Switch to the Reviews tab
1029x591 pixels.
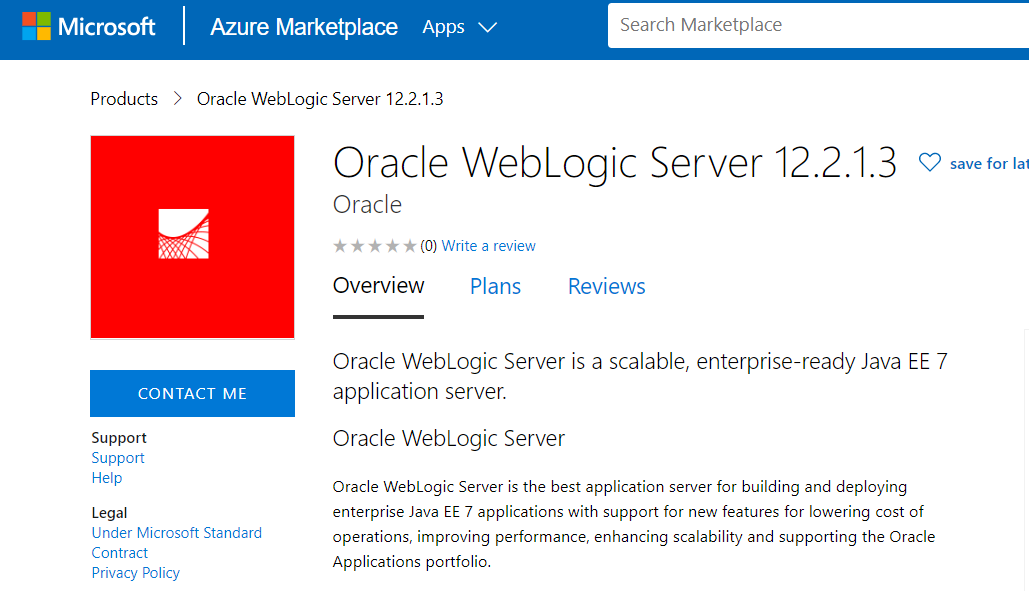[x=606, y=286]
